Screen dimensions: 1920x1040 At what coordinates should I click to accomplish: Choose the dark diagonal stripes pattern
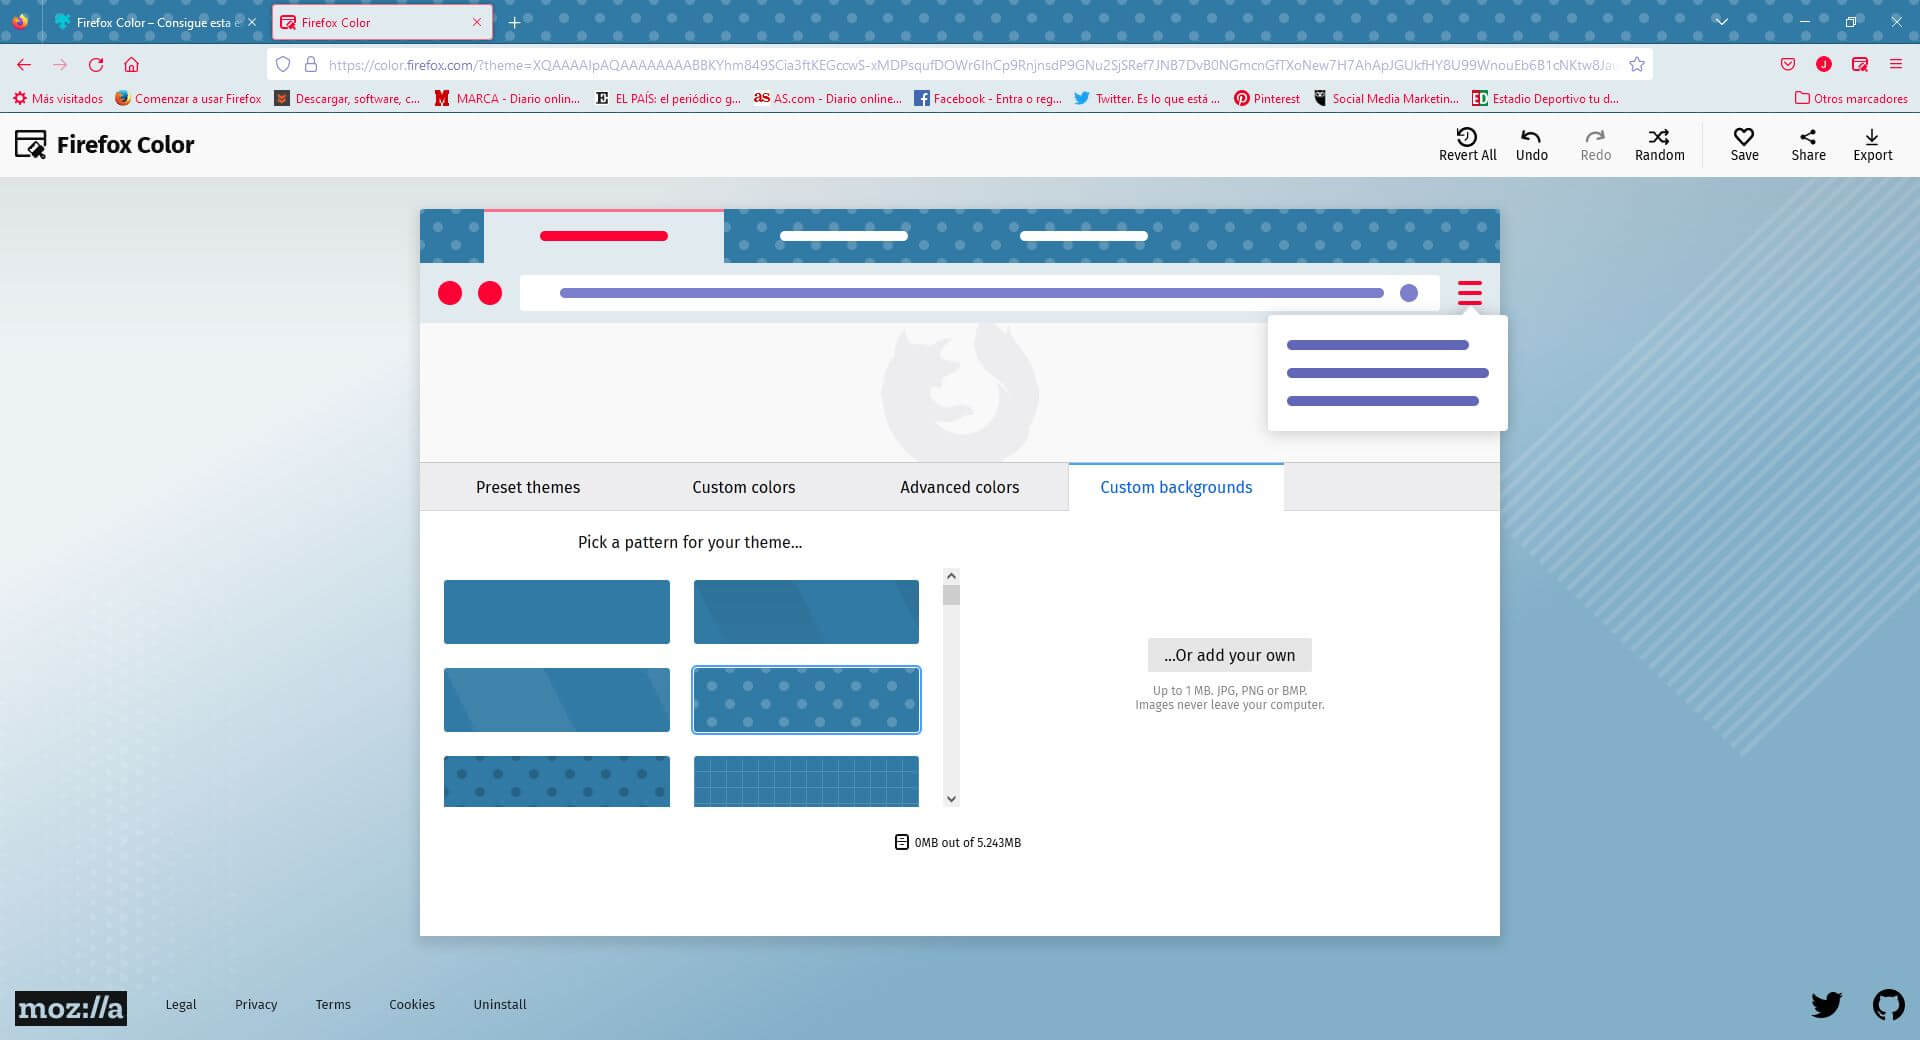click(x=806, y=612)
